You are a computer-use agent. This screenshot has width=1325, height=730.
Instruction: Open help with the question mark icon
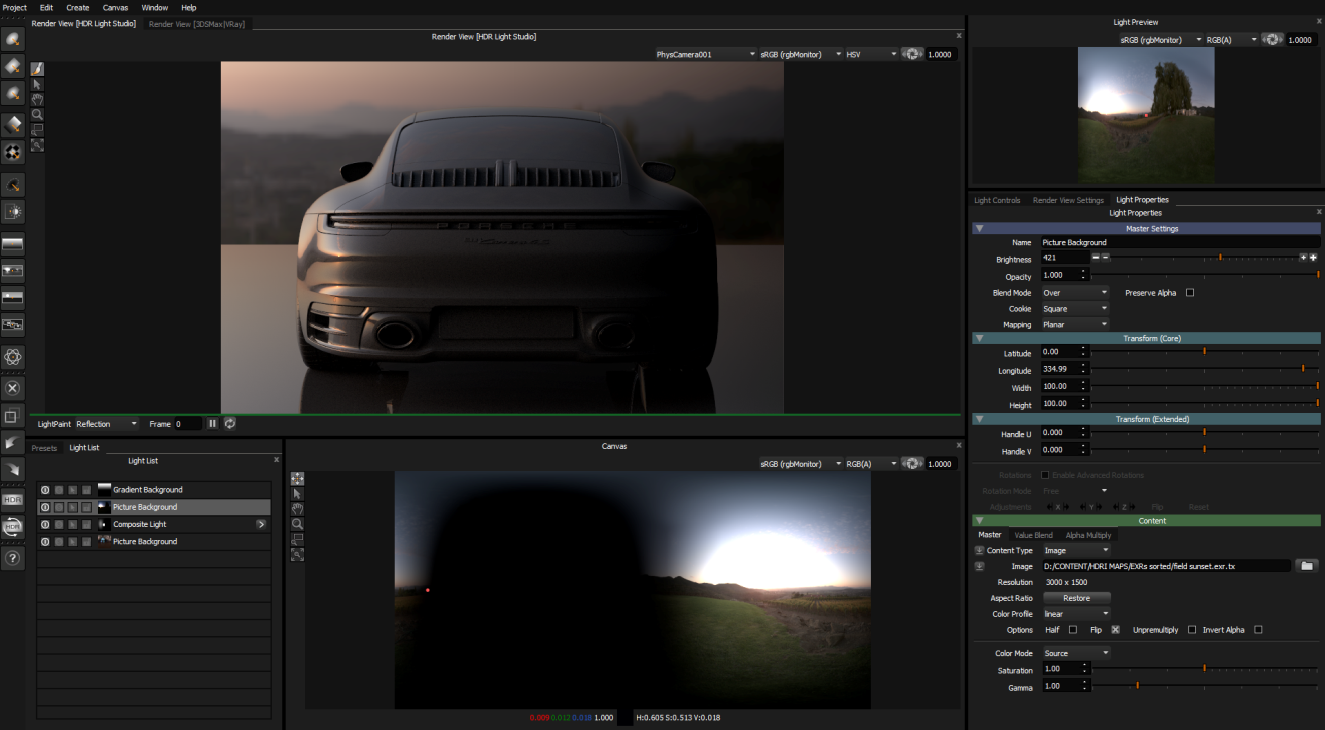[13, 558]
